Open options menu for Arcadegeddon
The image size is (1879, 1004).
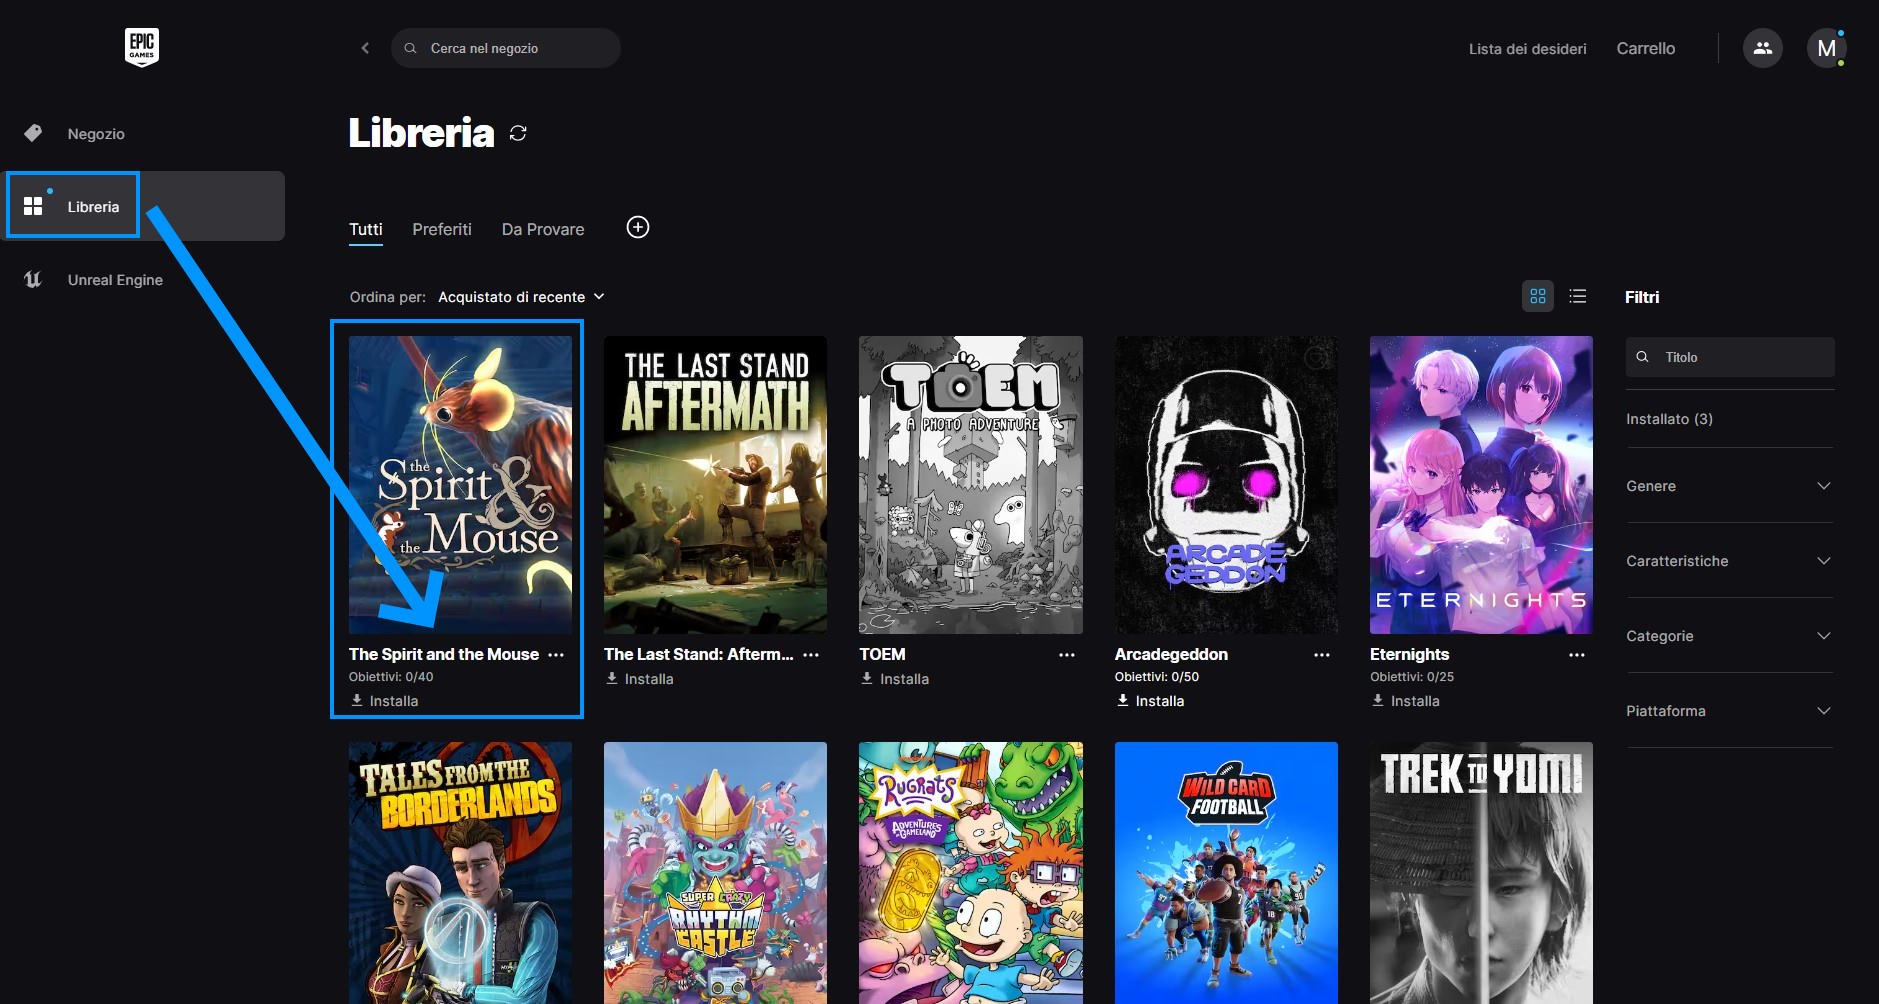tap(1321, 655)
